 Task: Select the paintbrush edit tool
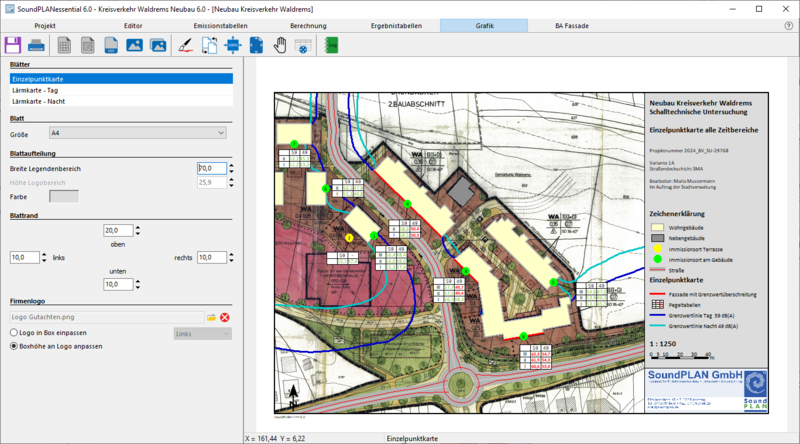186,45
